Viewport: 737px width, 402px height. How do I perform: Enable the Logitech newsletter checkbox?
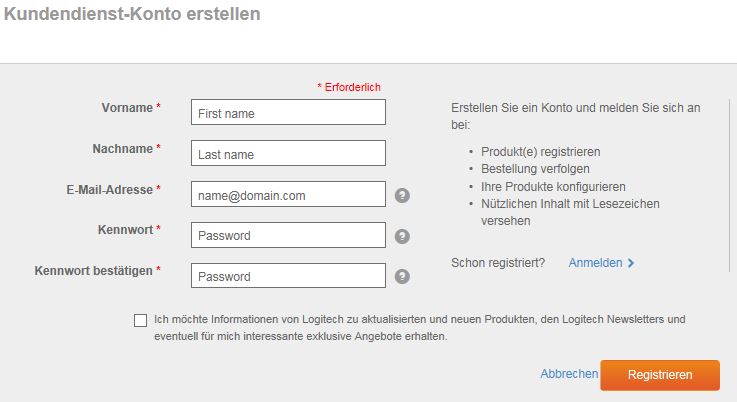[x=140, y=320]
